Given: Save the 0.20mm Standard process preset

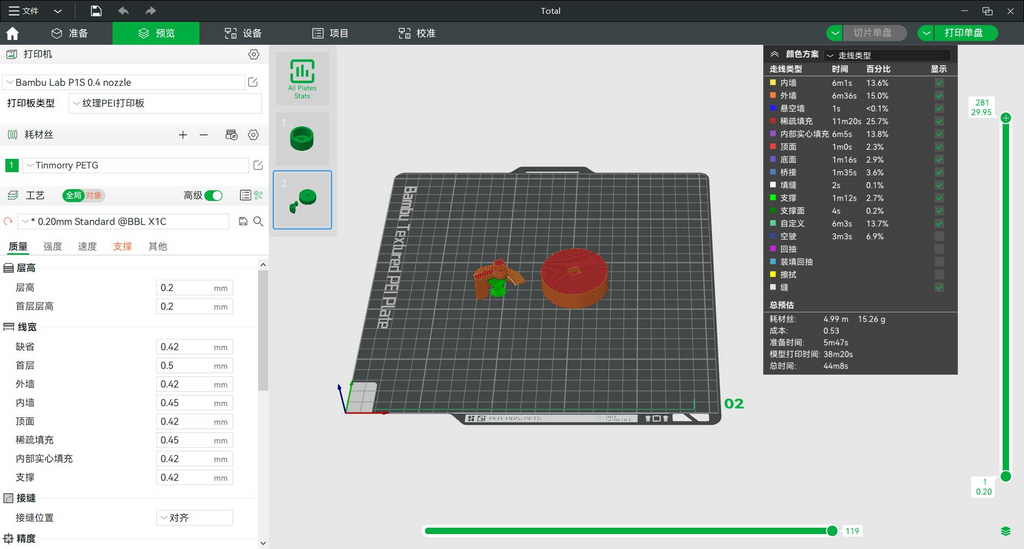Looking at the screenshot, I should (243, 221).
